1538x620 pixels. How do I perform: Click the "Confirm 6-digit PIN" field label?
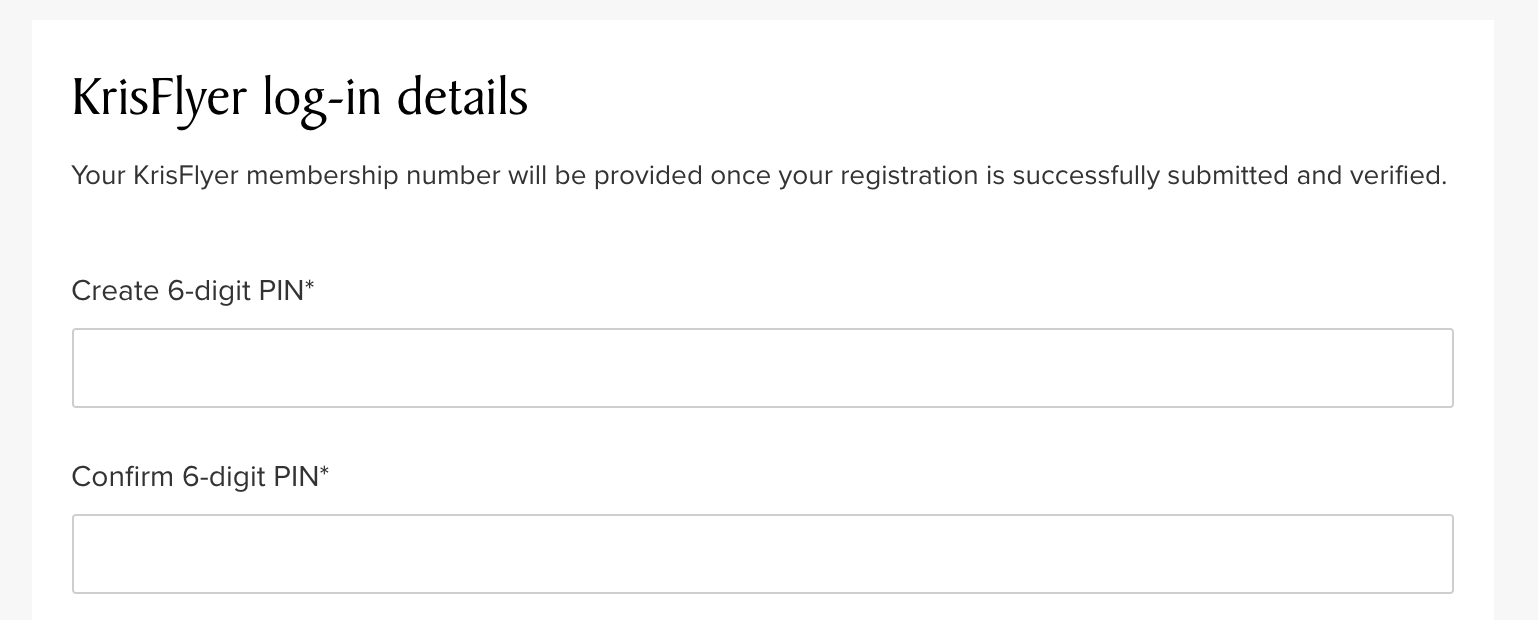point(200,477)
